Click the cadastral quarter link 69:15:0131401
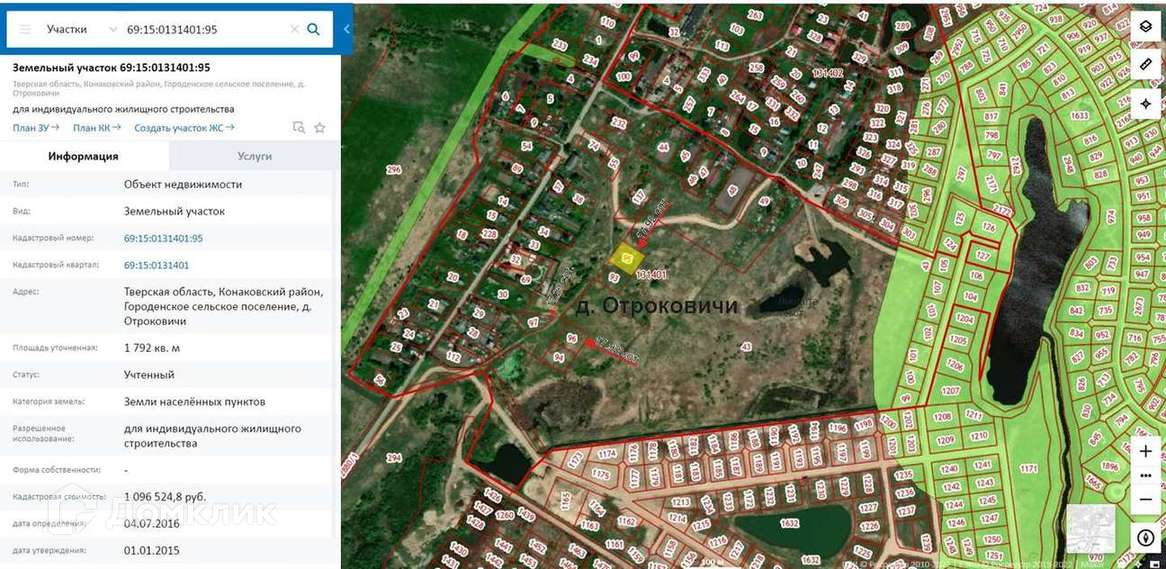The height and width of the screenshot is (569, 1166). tap(157, 265)
